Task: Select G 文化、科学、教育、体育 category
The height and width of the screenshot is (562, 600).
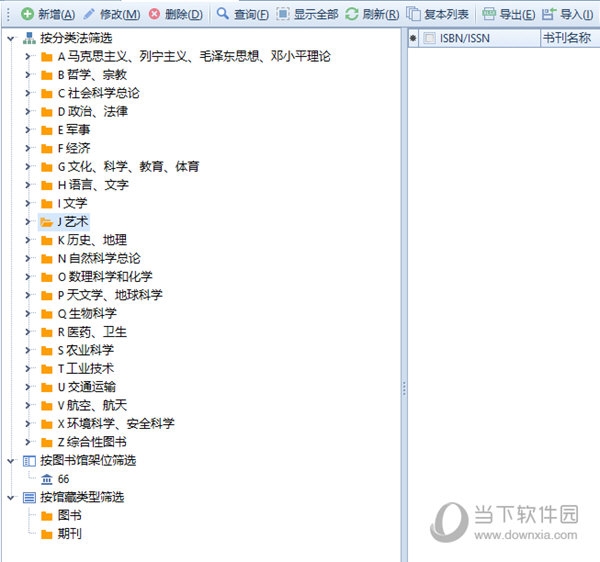Action: click(128, 167)
